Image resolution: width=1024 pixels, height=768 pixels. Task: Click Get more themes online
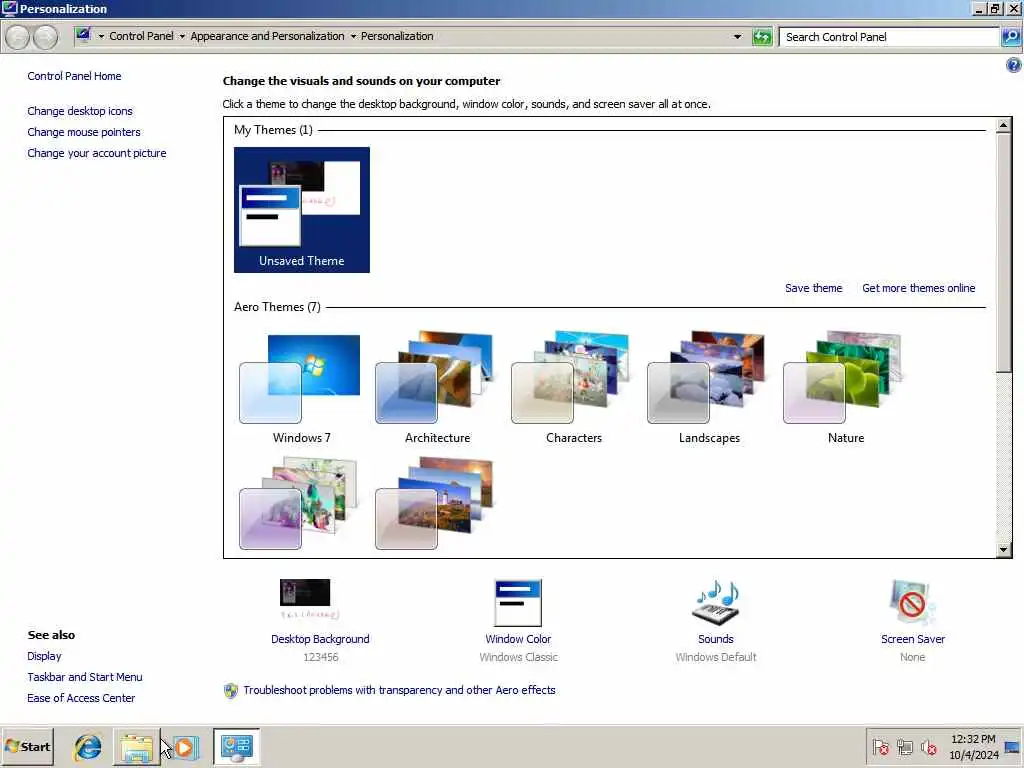coord(918,288)
